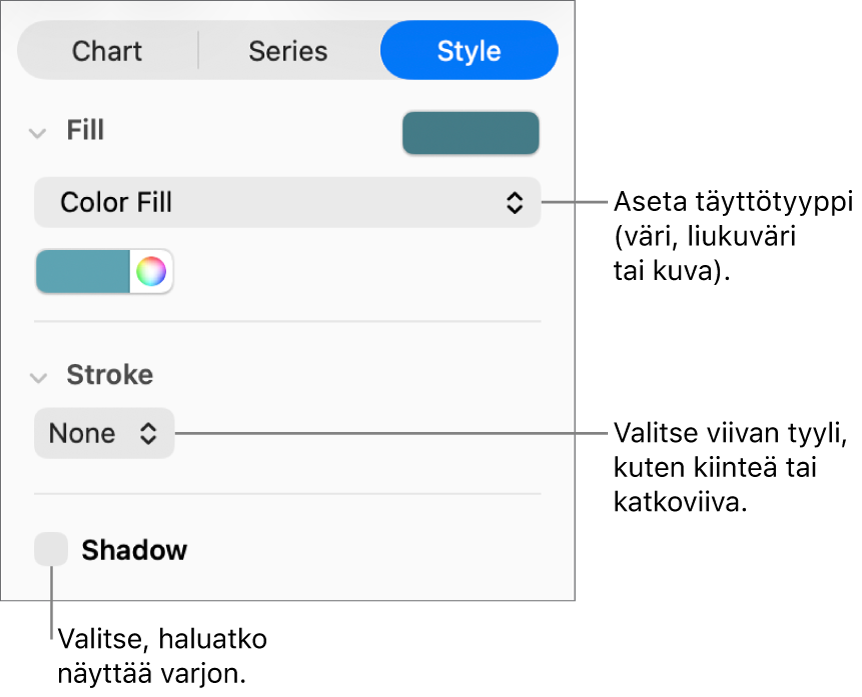Click the Fill style preview swatch
862x697 pixels.
pos(470,133)
